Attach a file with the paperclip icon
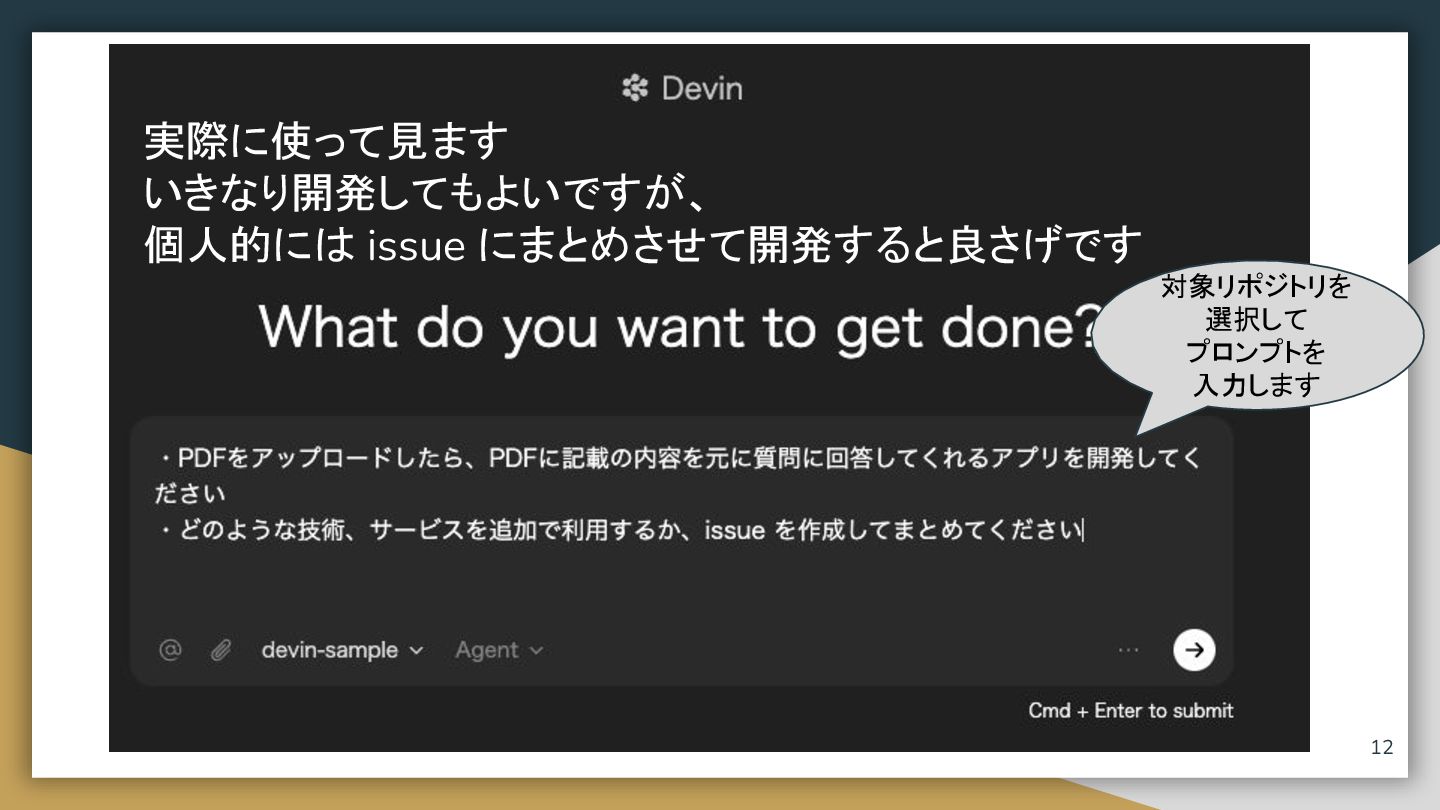The width and height of the screenshot is (1440, 810). (x=221, y=650)
